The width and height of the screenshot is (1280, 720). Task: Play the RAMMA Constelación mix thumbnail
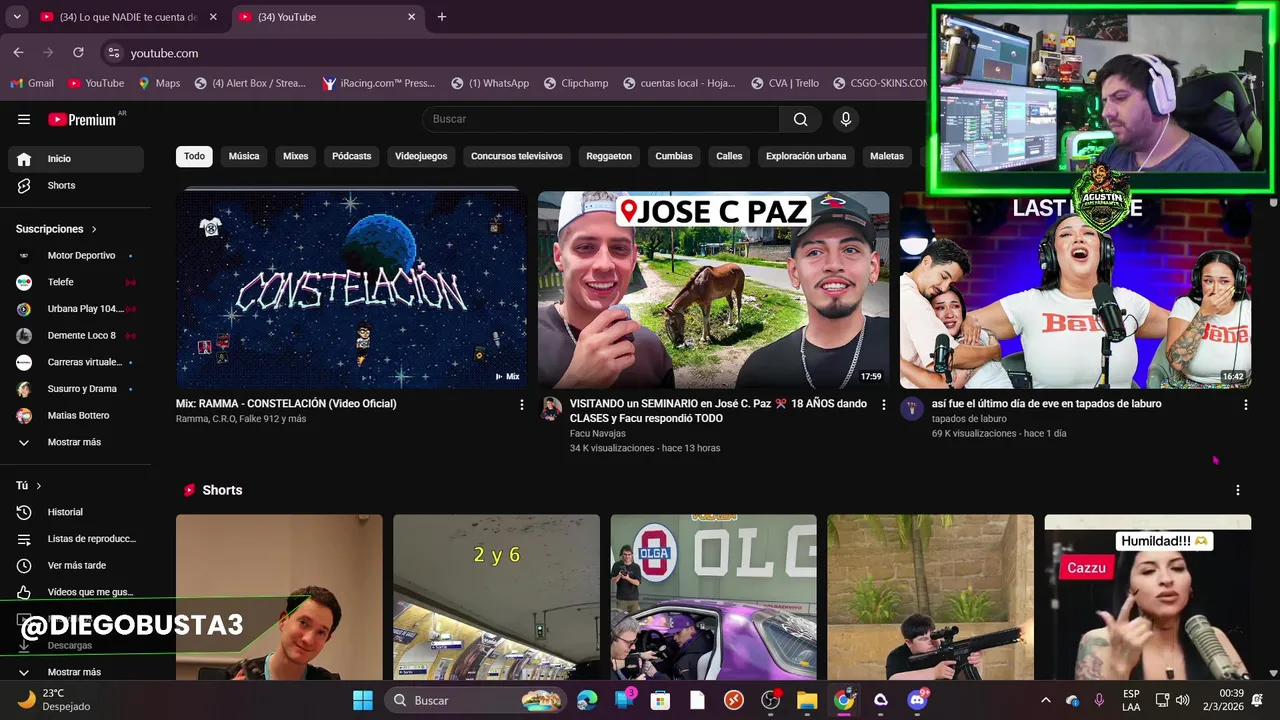(351, 290)
